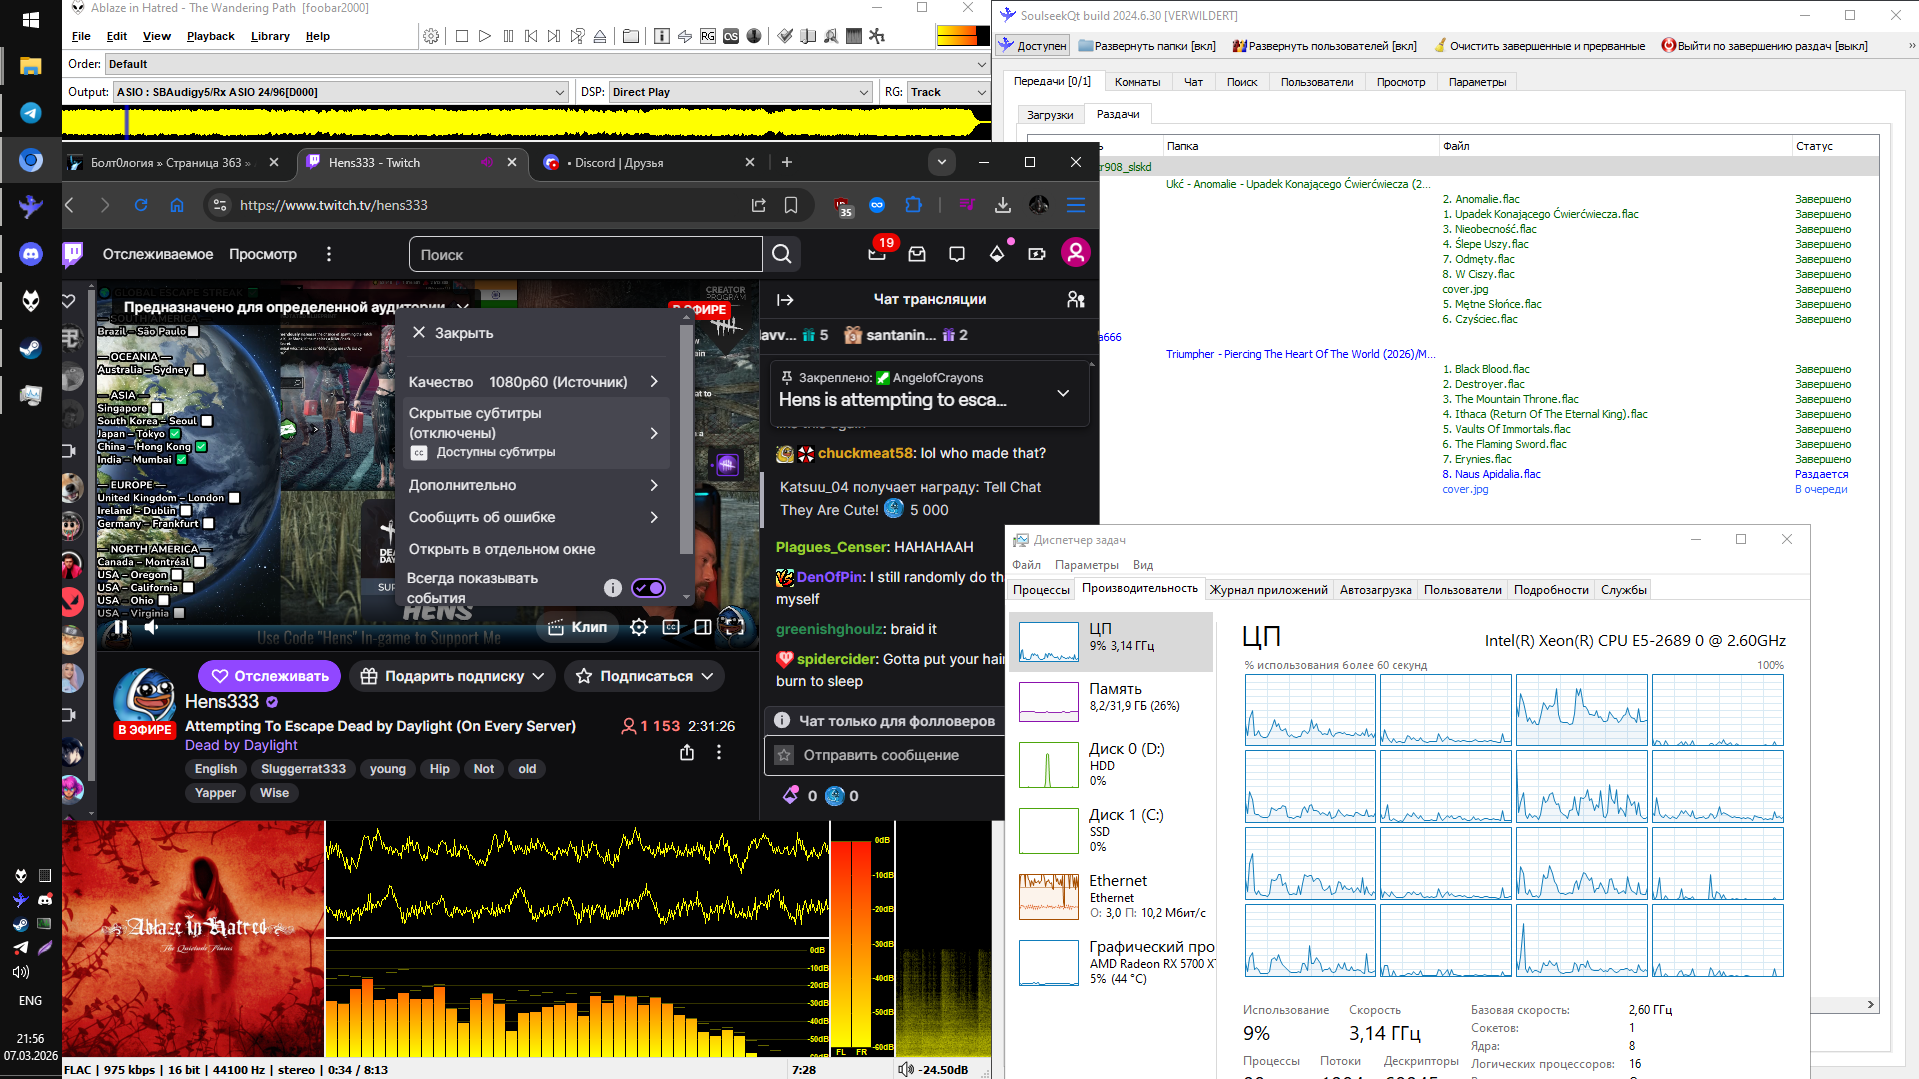Open Discord from the Windows taskbar
The image size is (1919, 1079).
click(31, 254)
